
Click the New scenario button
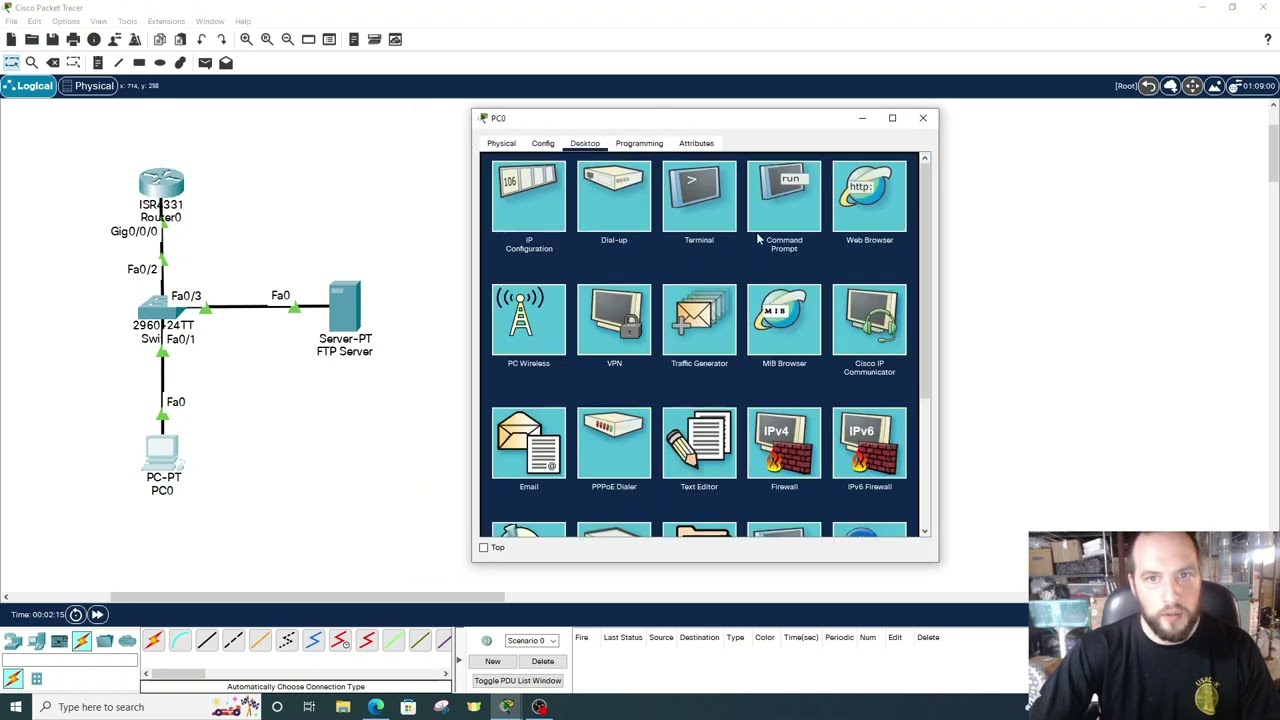(x=493, y=661)
